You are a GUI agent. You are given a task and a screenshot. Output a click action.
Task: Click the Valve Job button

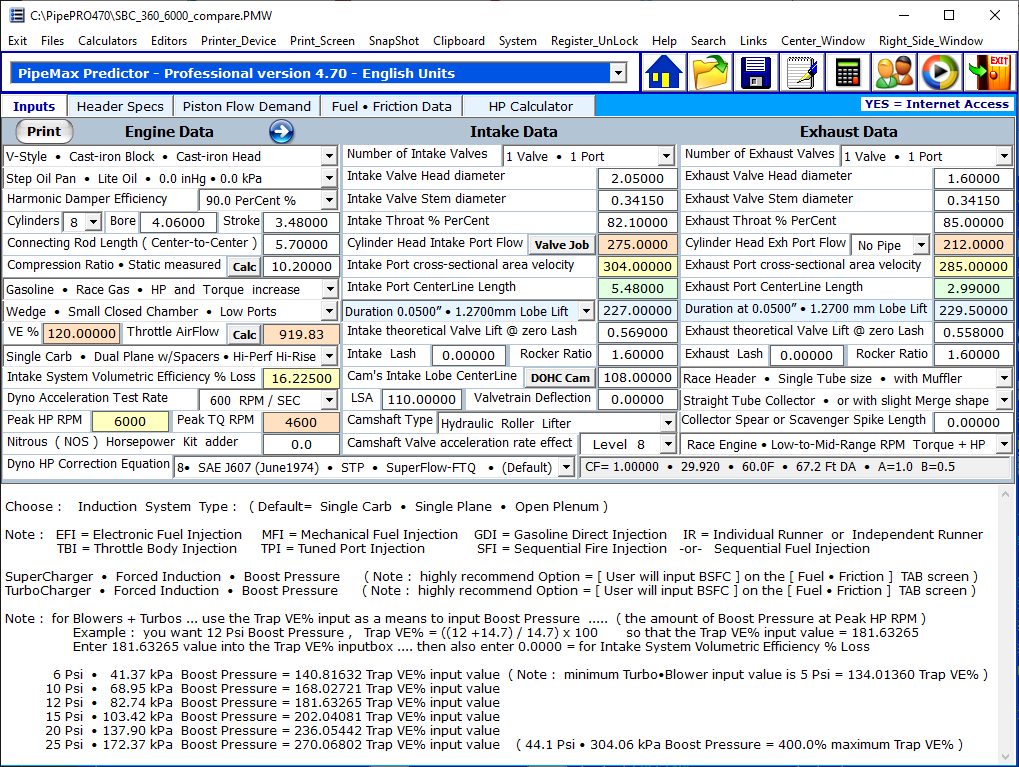[x=561, y=245]
